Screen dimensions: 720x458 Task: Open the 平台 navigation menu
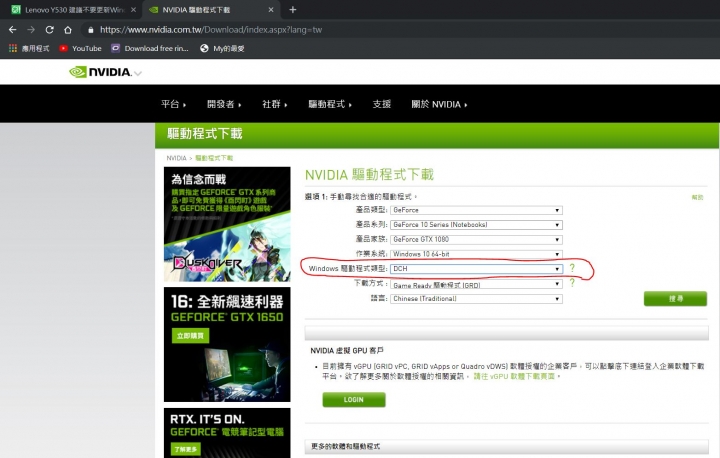174,104
